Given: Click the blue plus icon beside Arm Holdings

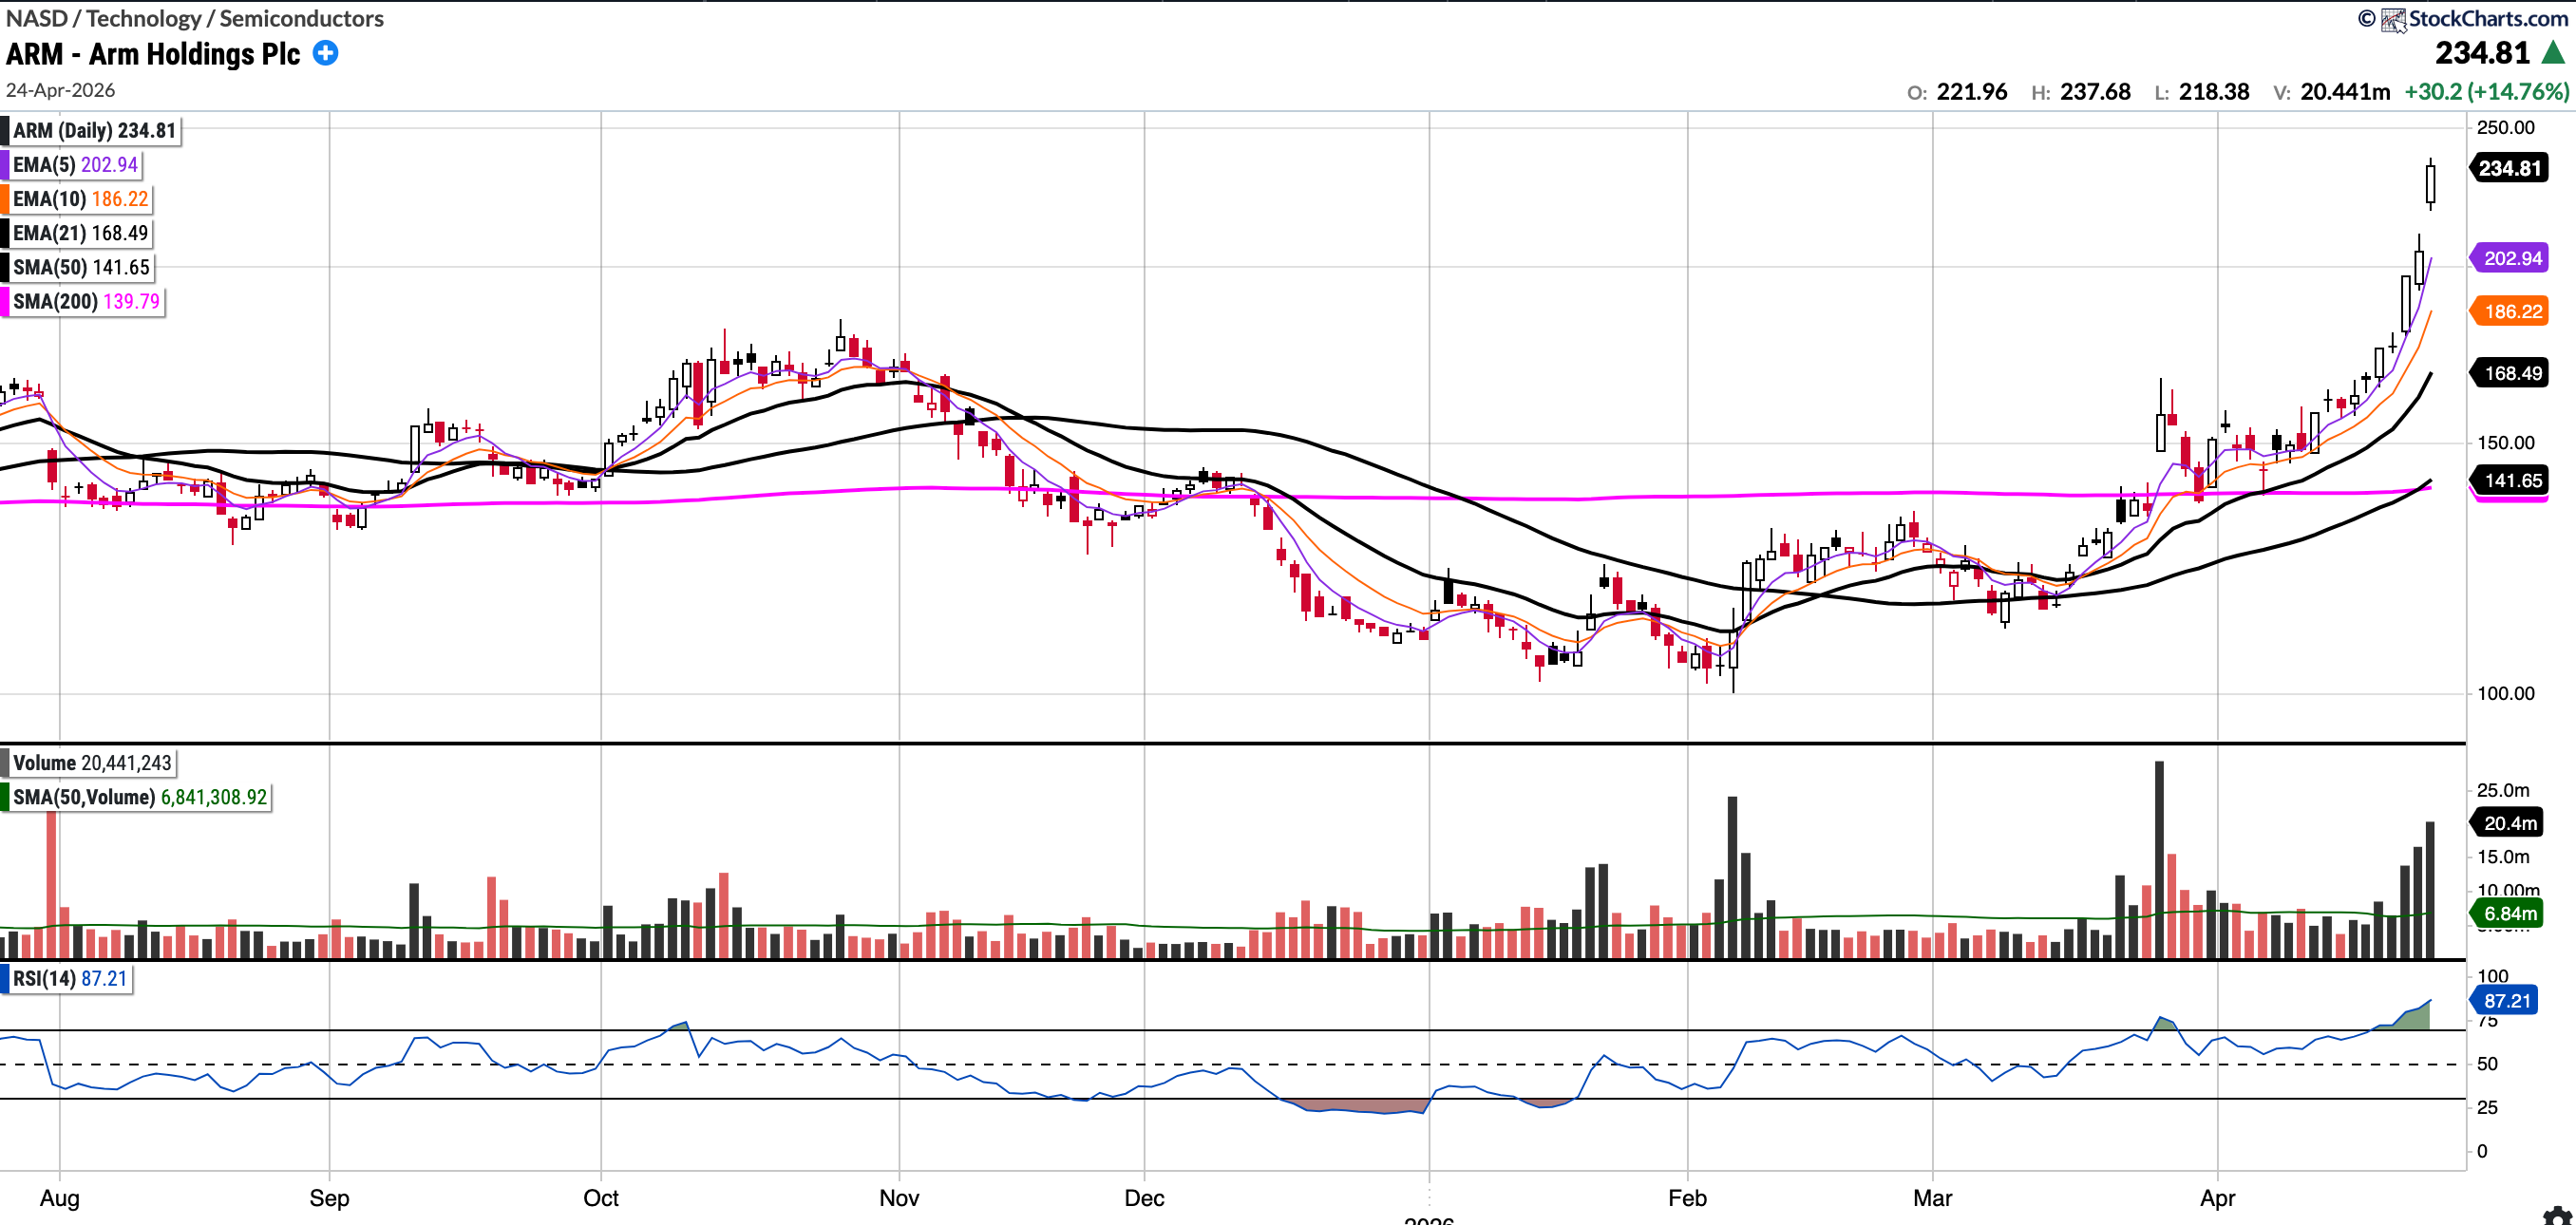Looking at the screenshot, I should pyautogui.click(x=325, y=53).
